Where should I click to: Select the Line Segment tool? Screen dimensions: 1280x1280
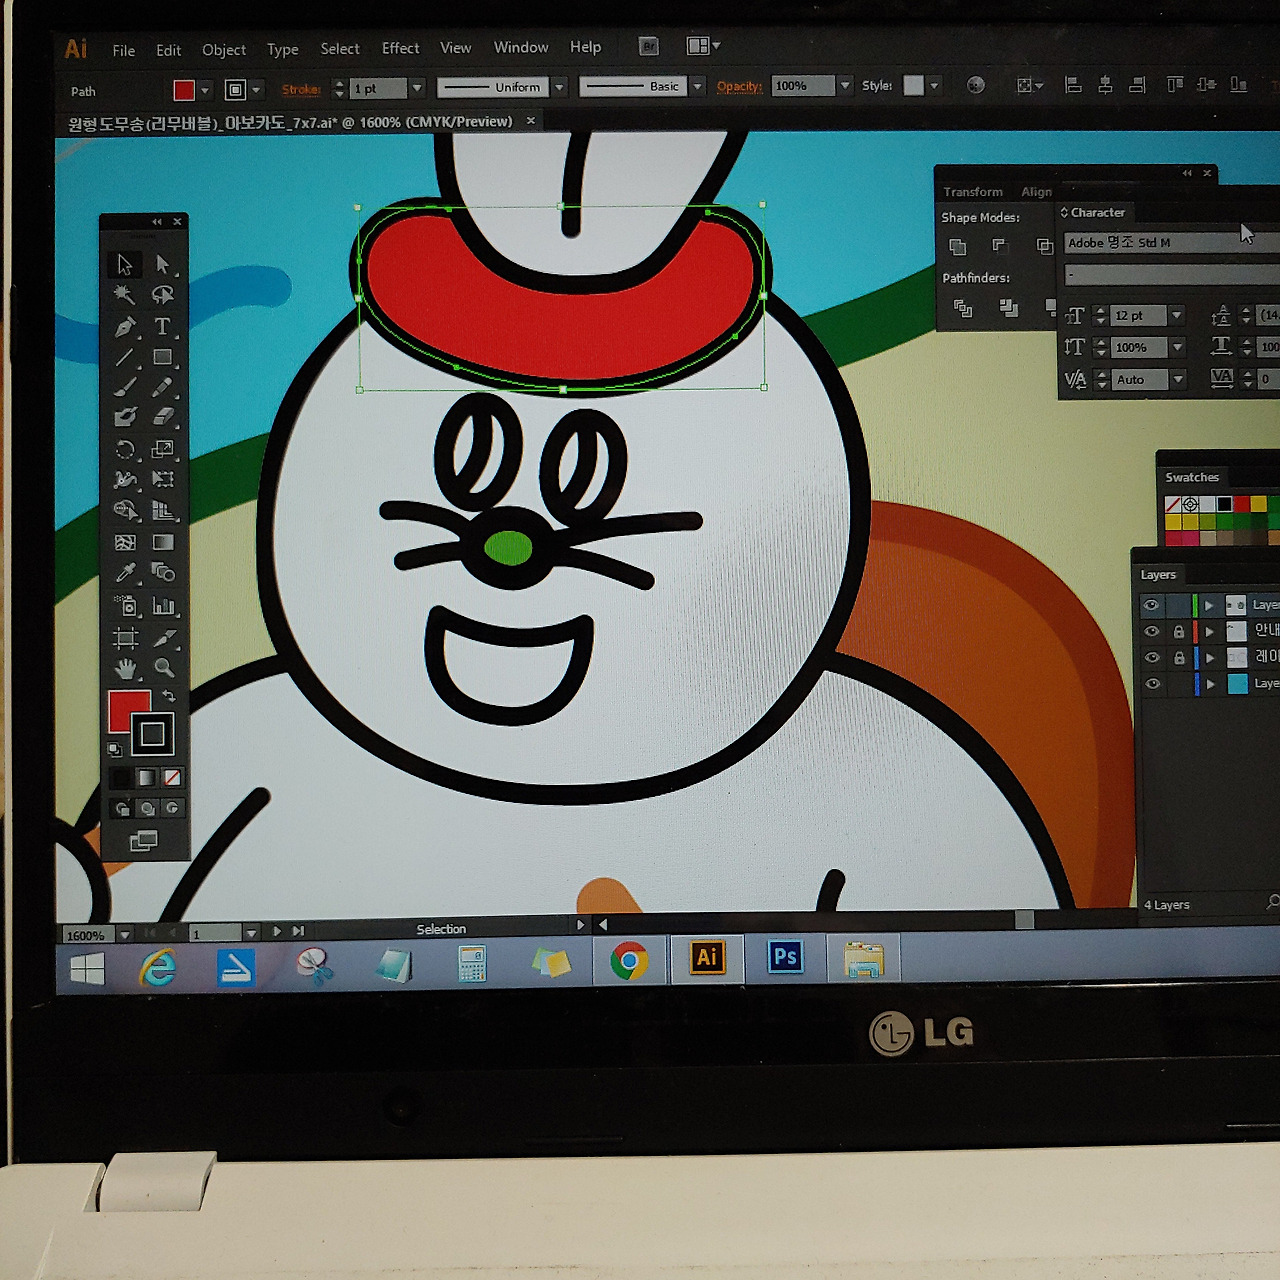[124, 357]
